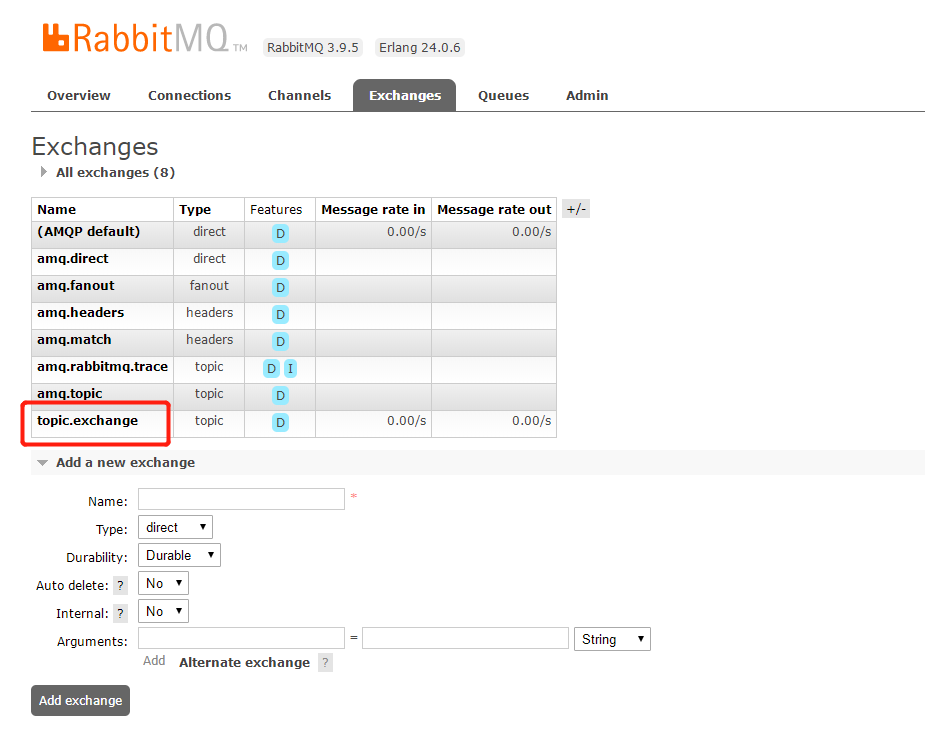Viewport: 925px width, 730px height.
Task: Open the Internal help icon
Action: tap(120, 612)
